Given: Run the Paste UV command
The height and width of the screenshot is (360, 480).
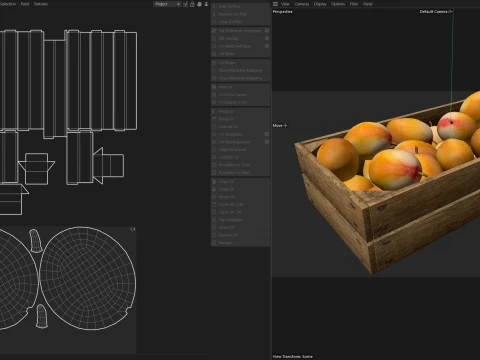Looking at the screenshot, I should 240,189.
